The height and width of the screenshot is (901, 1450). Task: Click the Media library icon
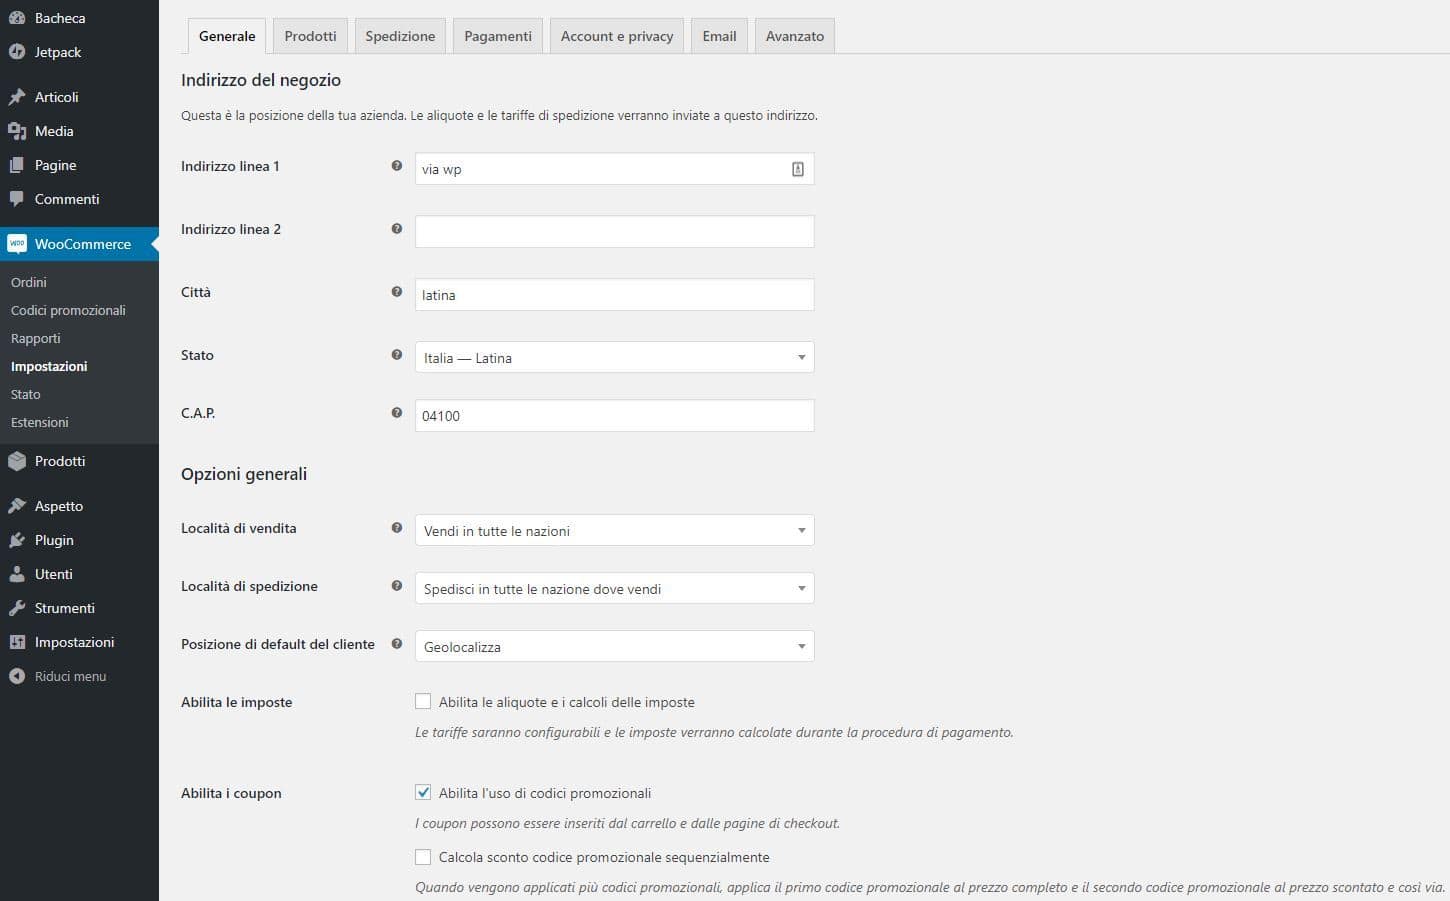[17, 131]
